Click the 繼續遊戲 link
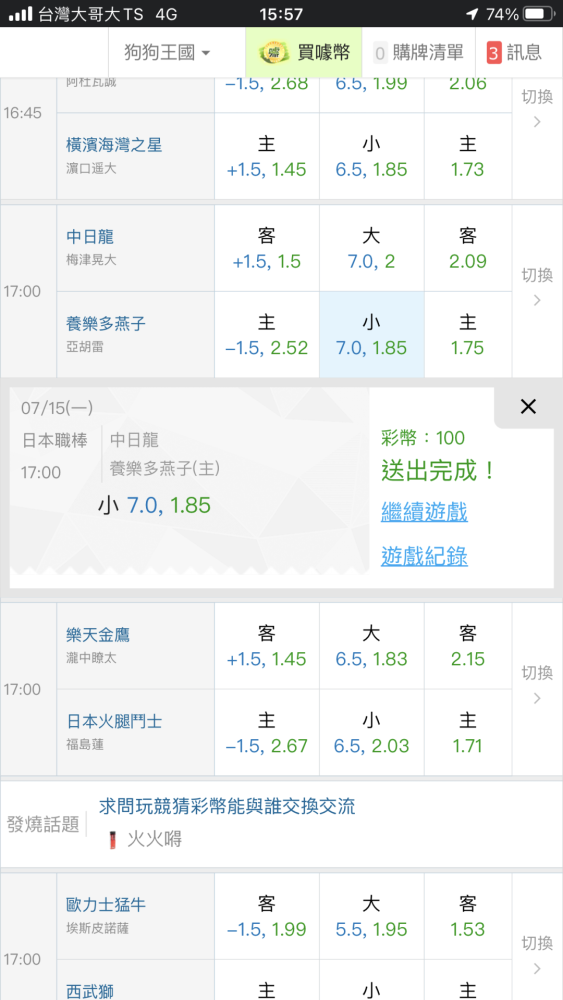 click(x=424, y=511)
